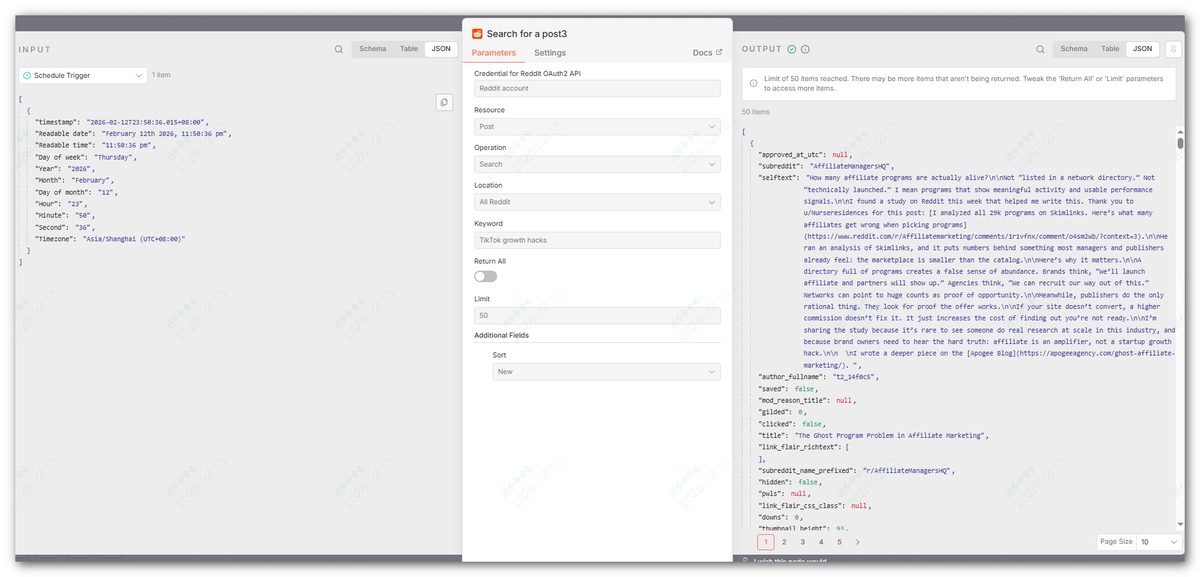Click the "Readable date" value in input JSON
Image resolution: width=1200 pixels, height=577 pixels.
[x=166, y=133]
